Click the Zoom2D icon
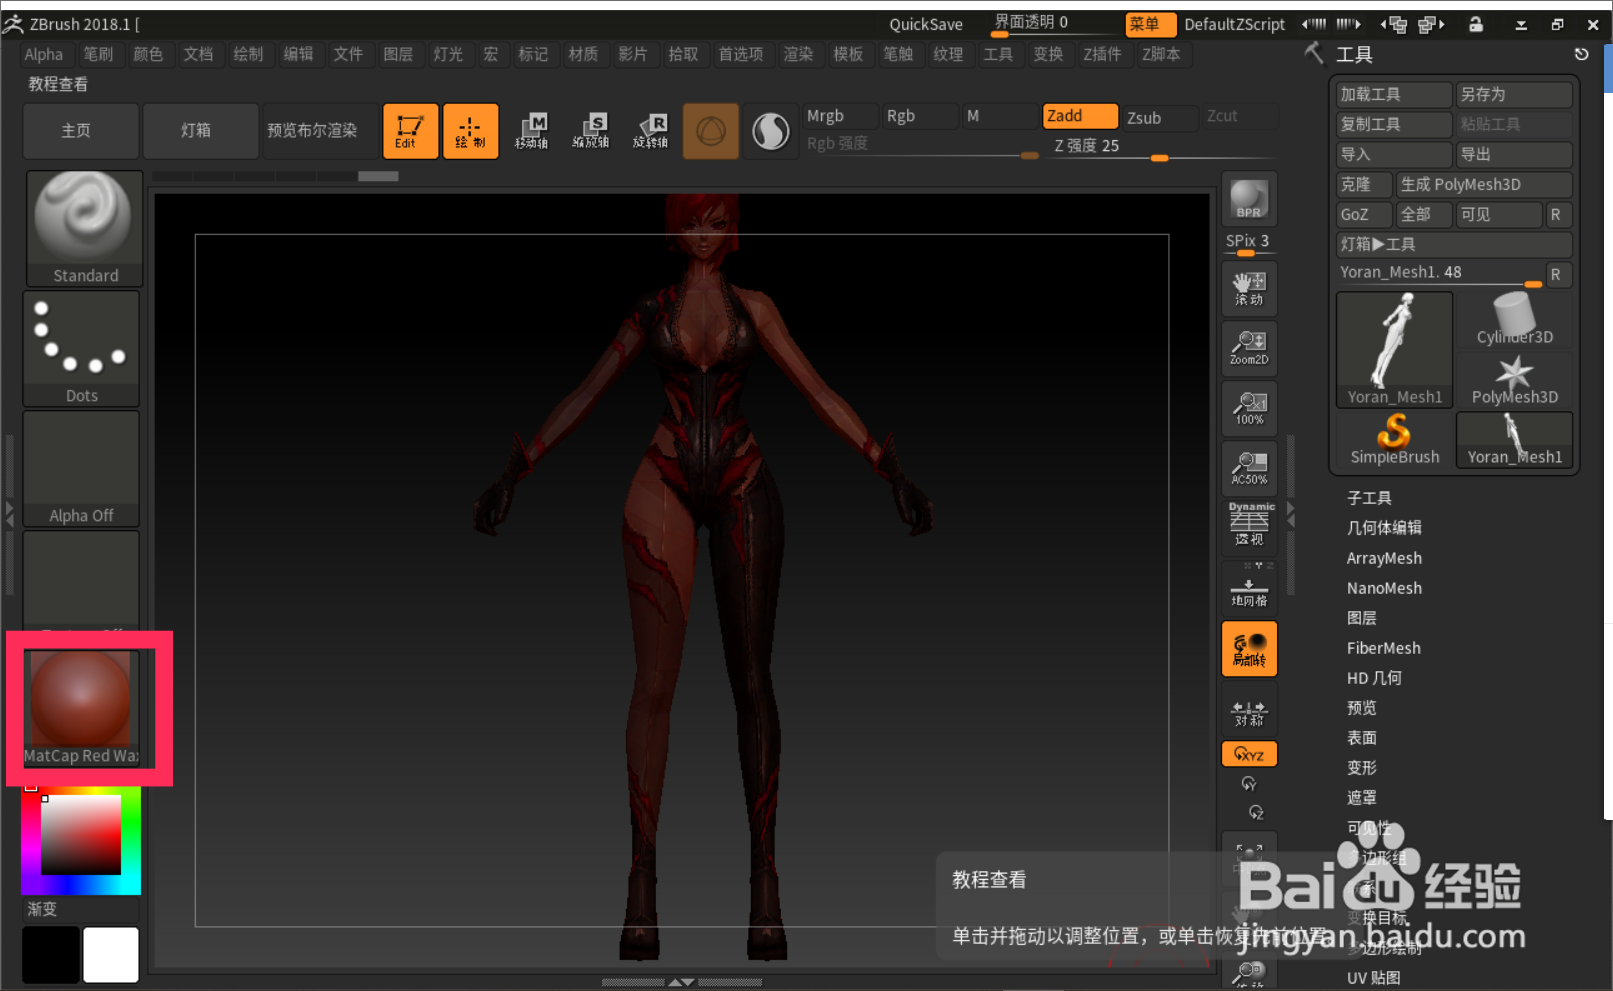The image size is (1613, 991). 1249,348
